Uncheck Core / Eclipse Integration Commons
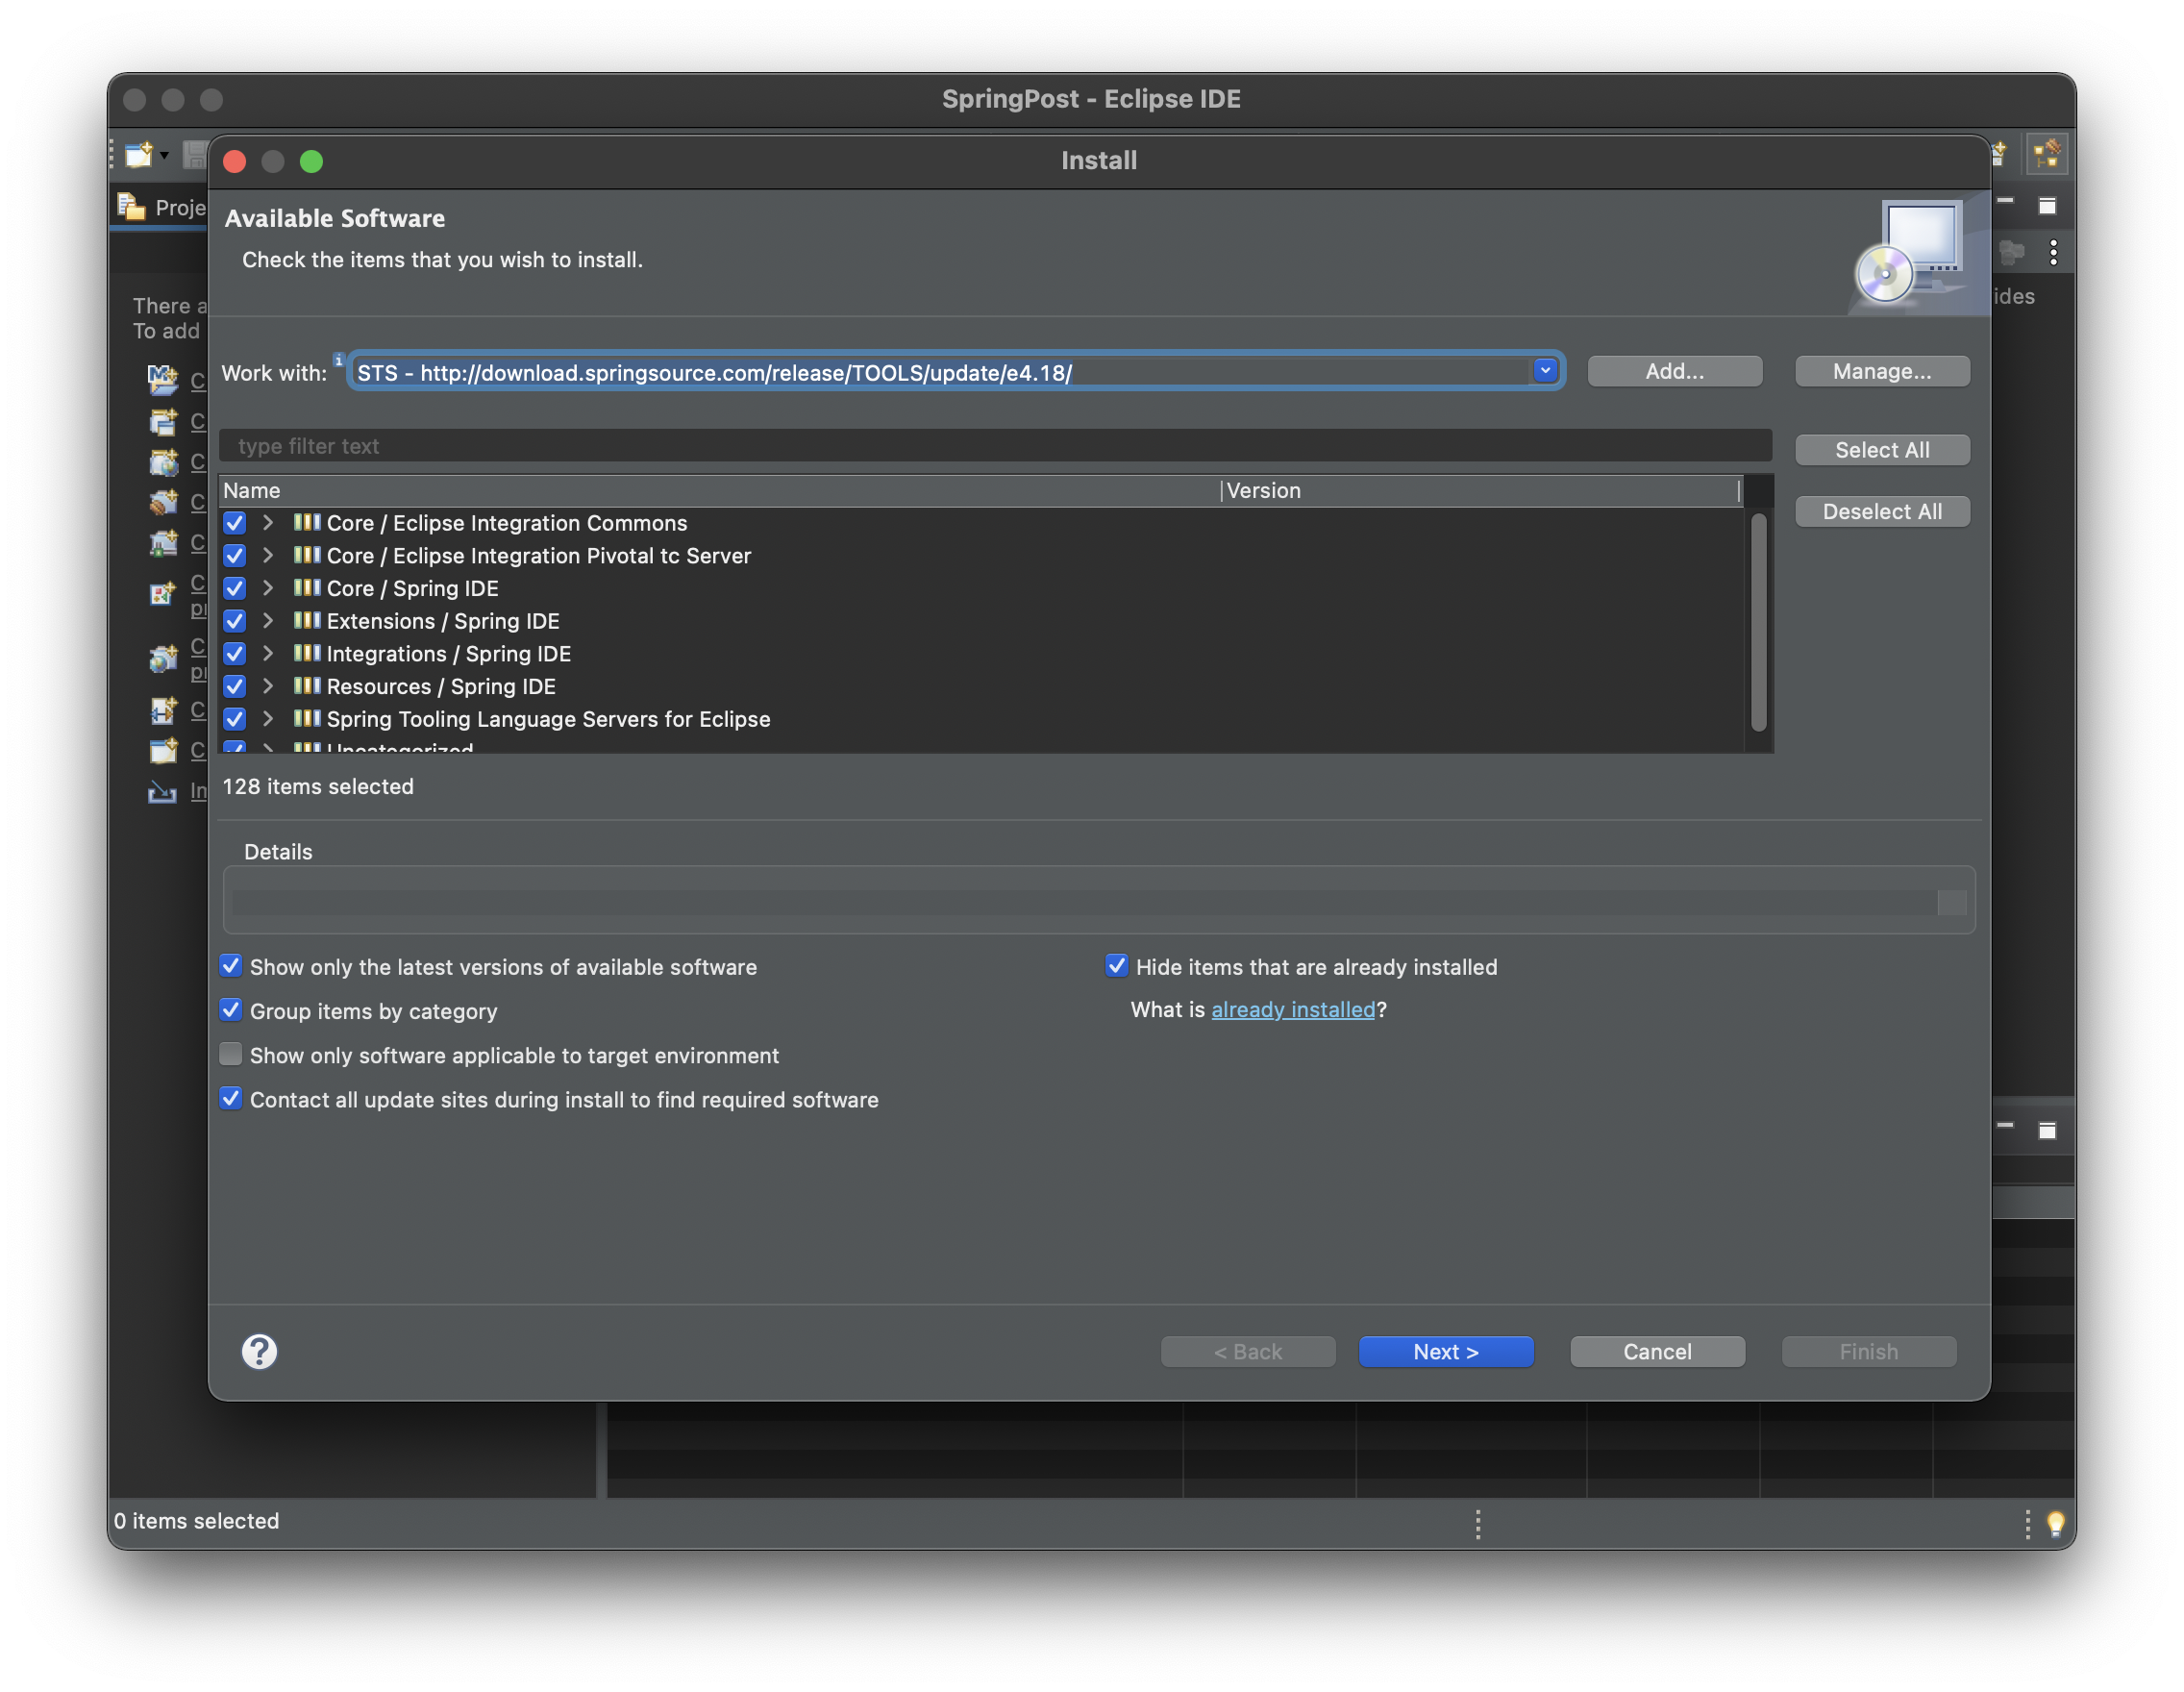This screenshot has height=1692, width=2184. 234,523
